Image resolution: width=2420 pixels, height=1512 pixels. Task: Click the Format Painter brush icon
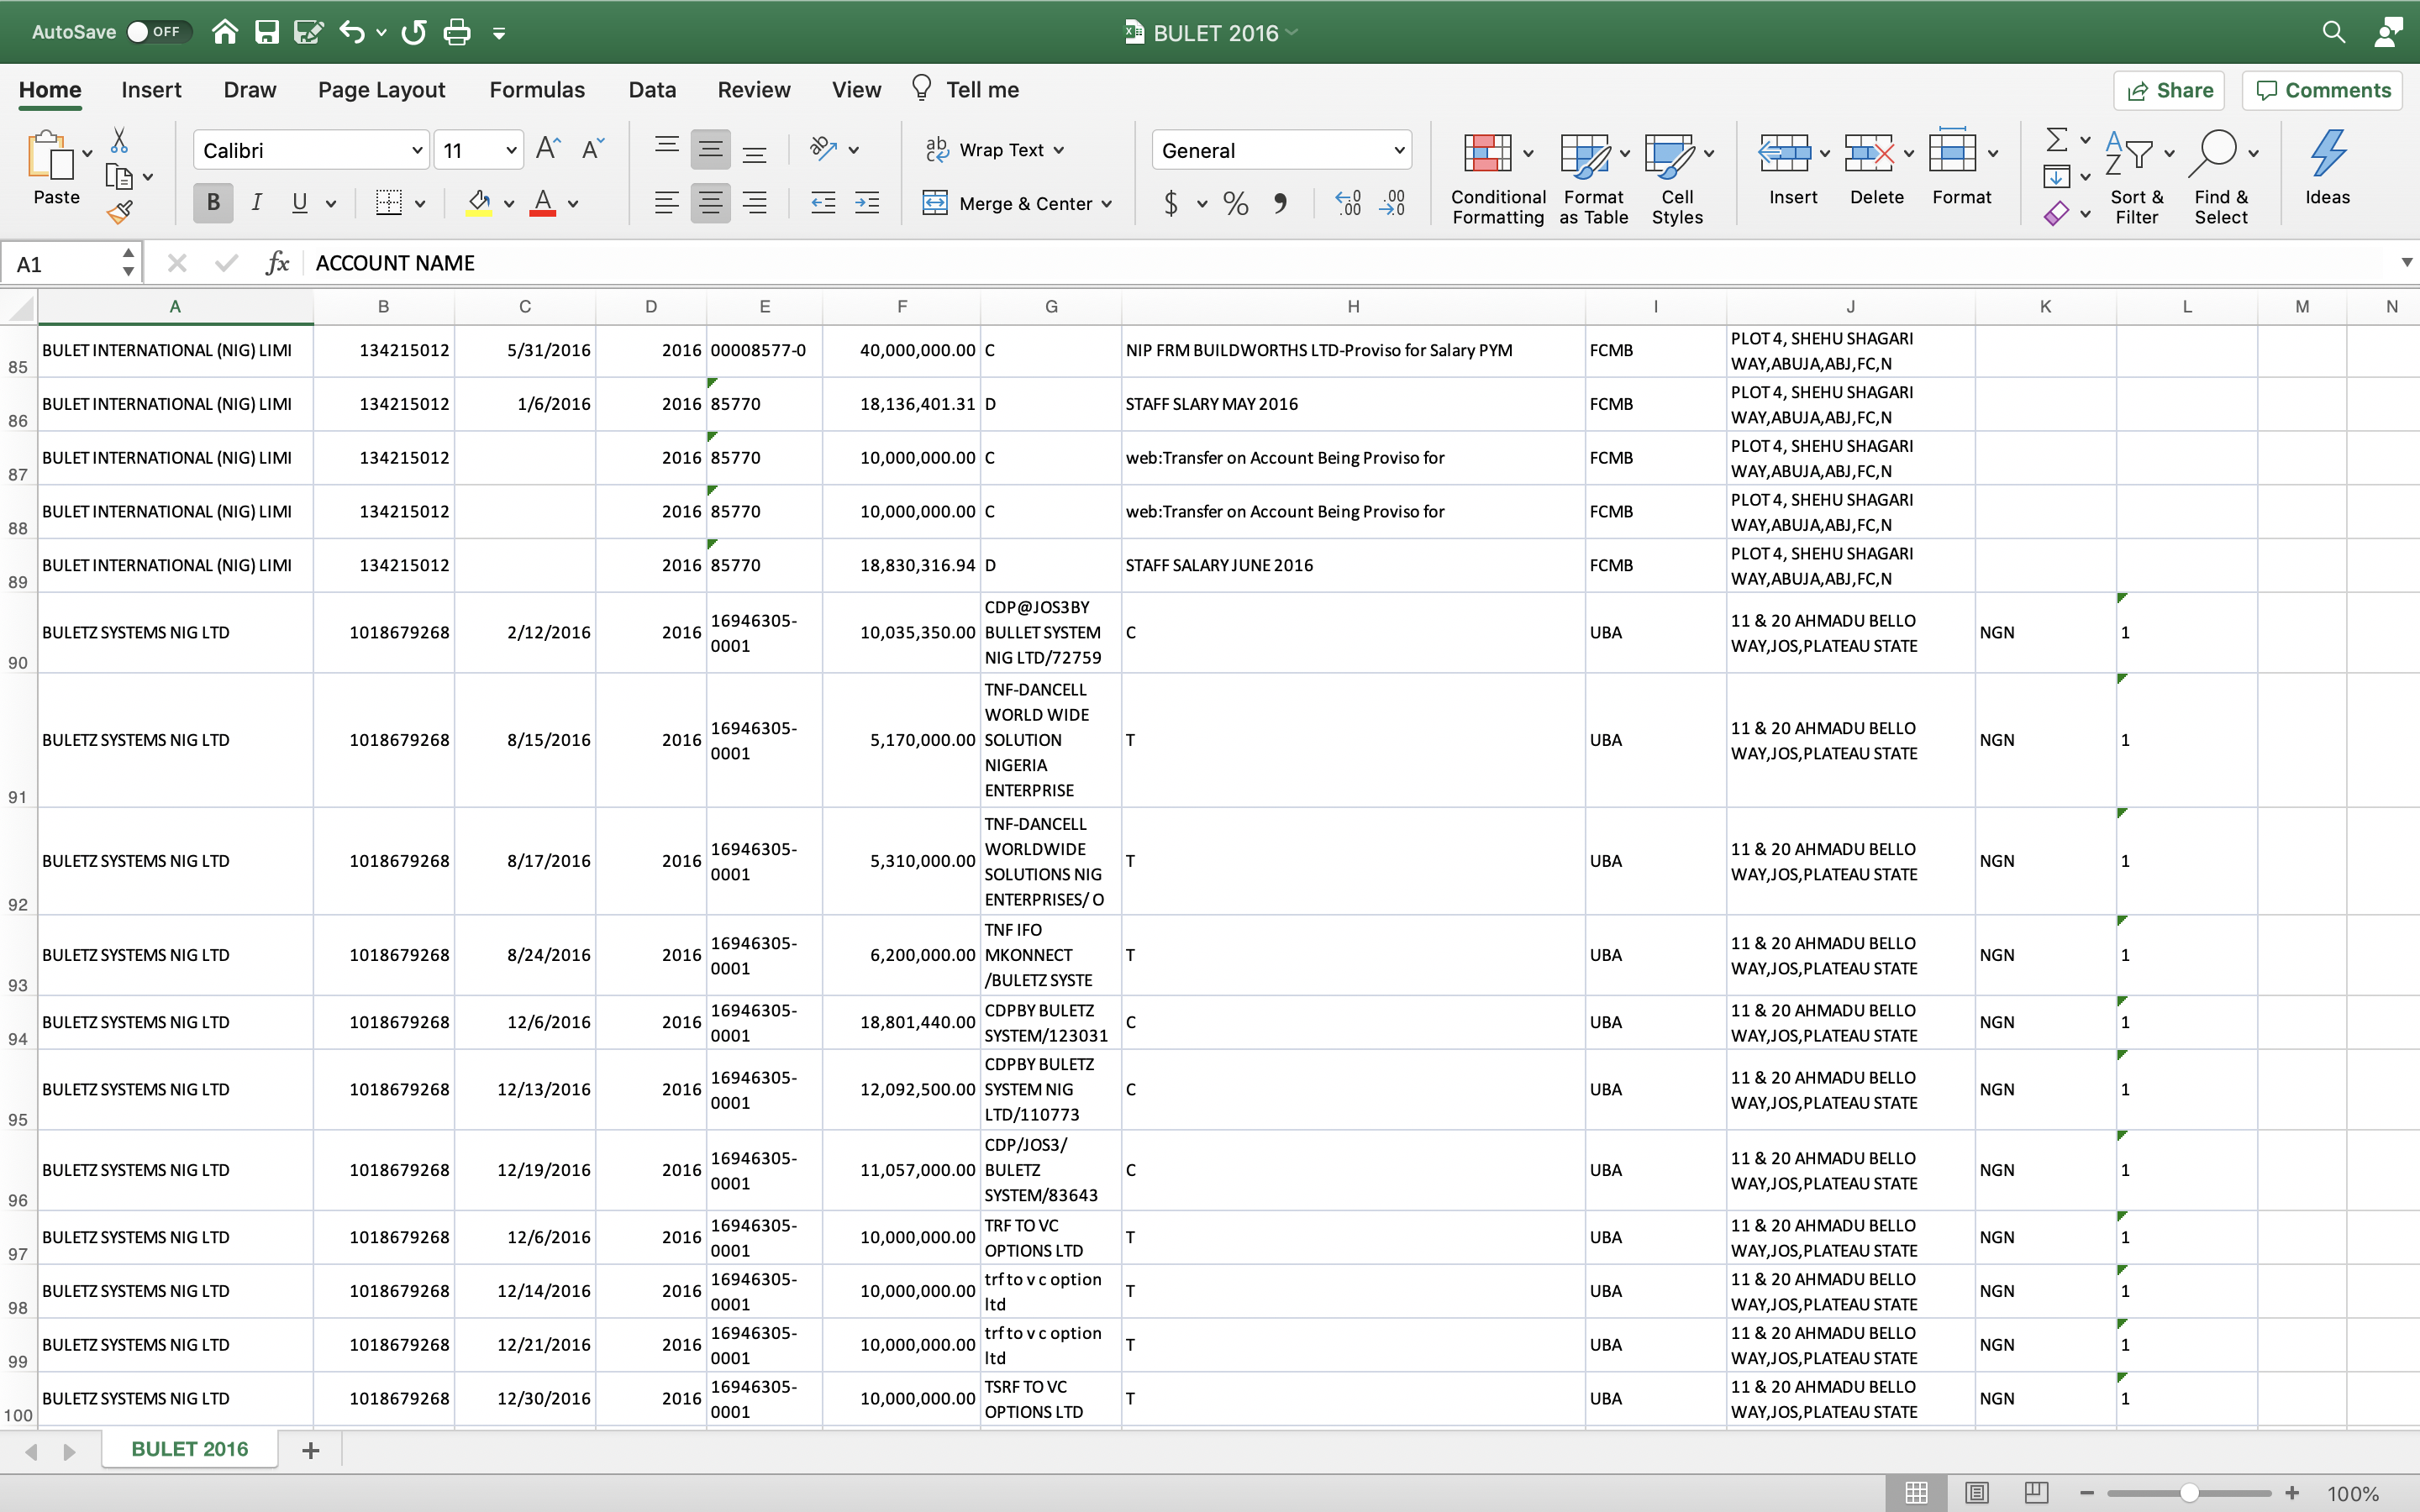tap(119, 212)
